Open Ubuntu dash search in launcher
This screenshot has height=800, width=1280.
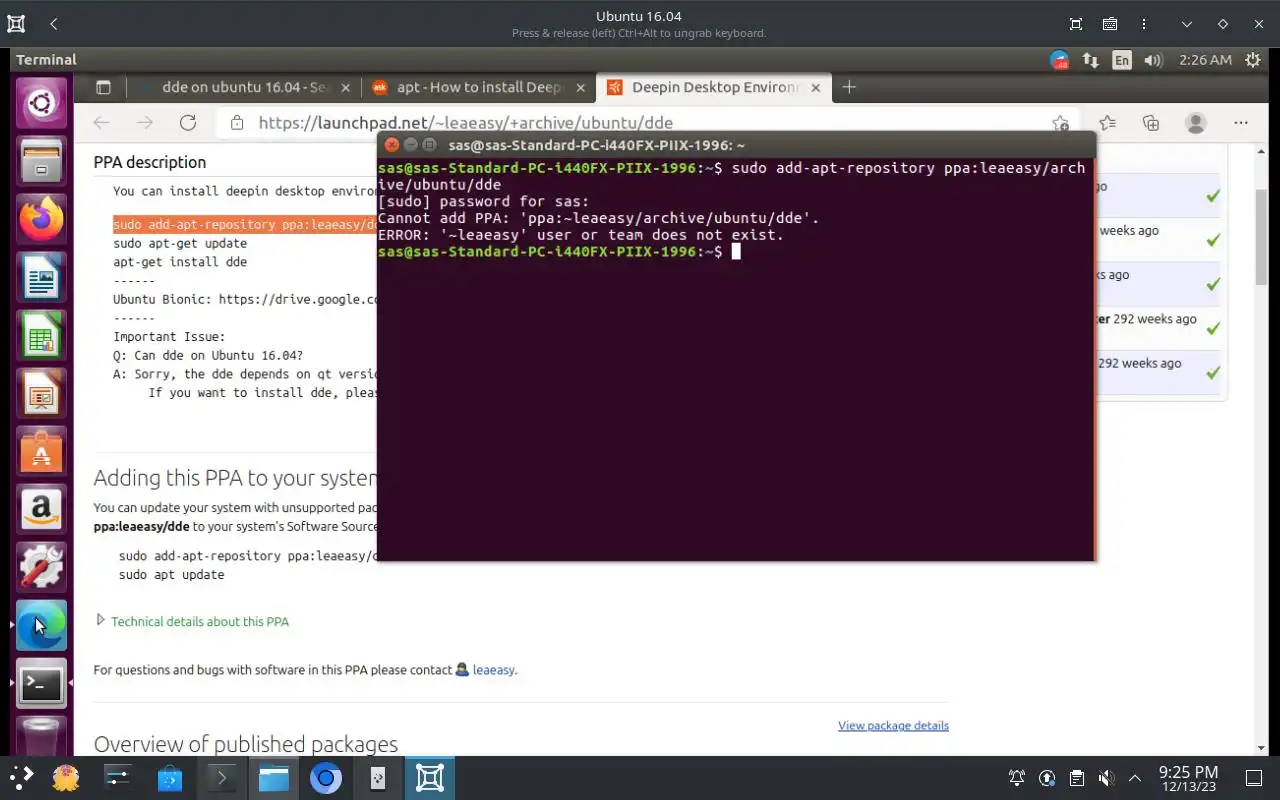(41, 103)
